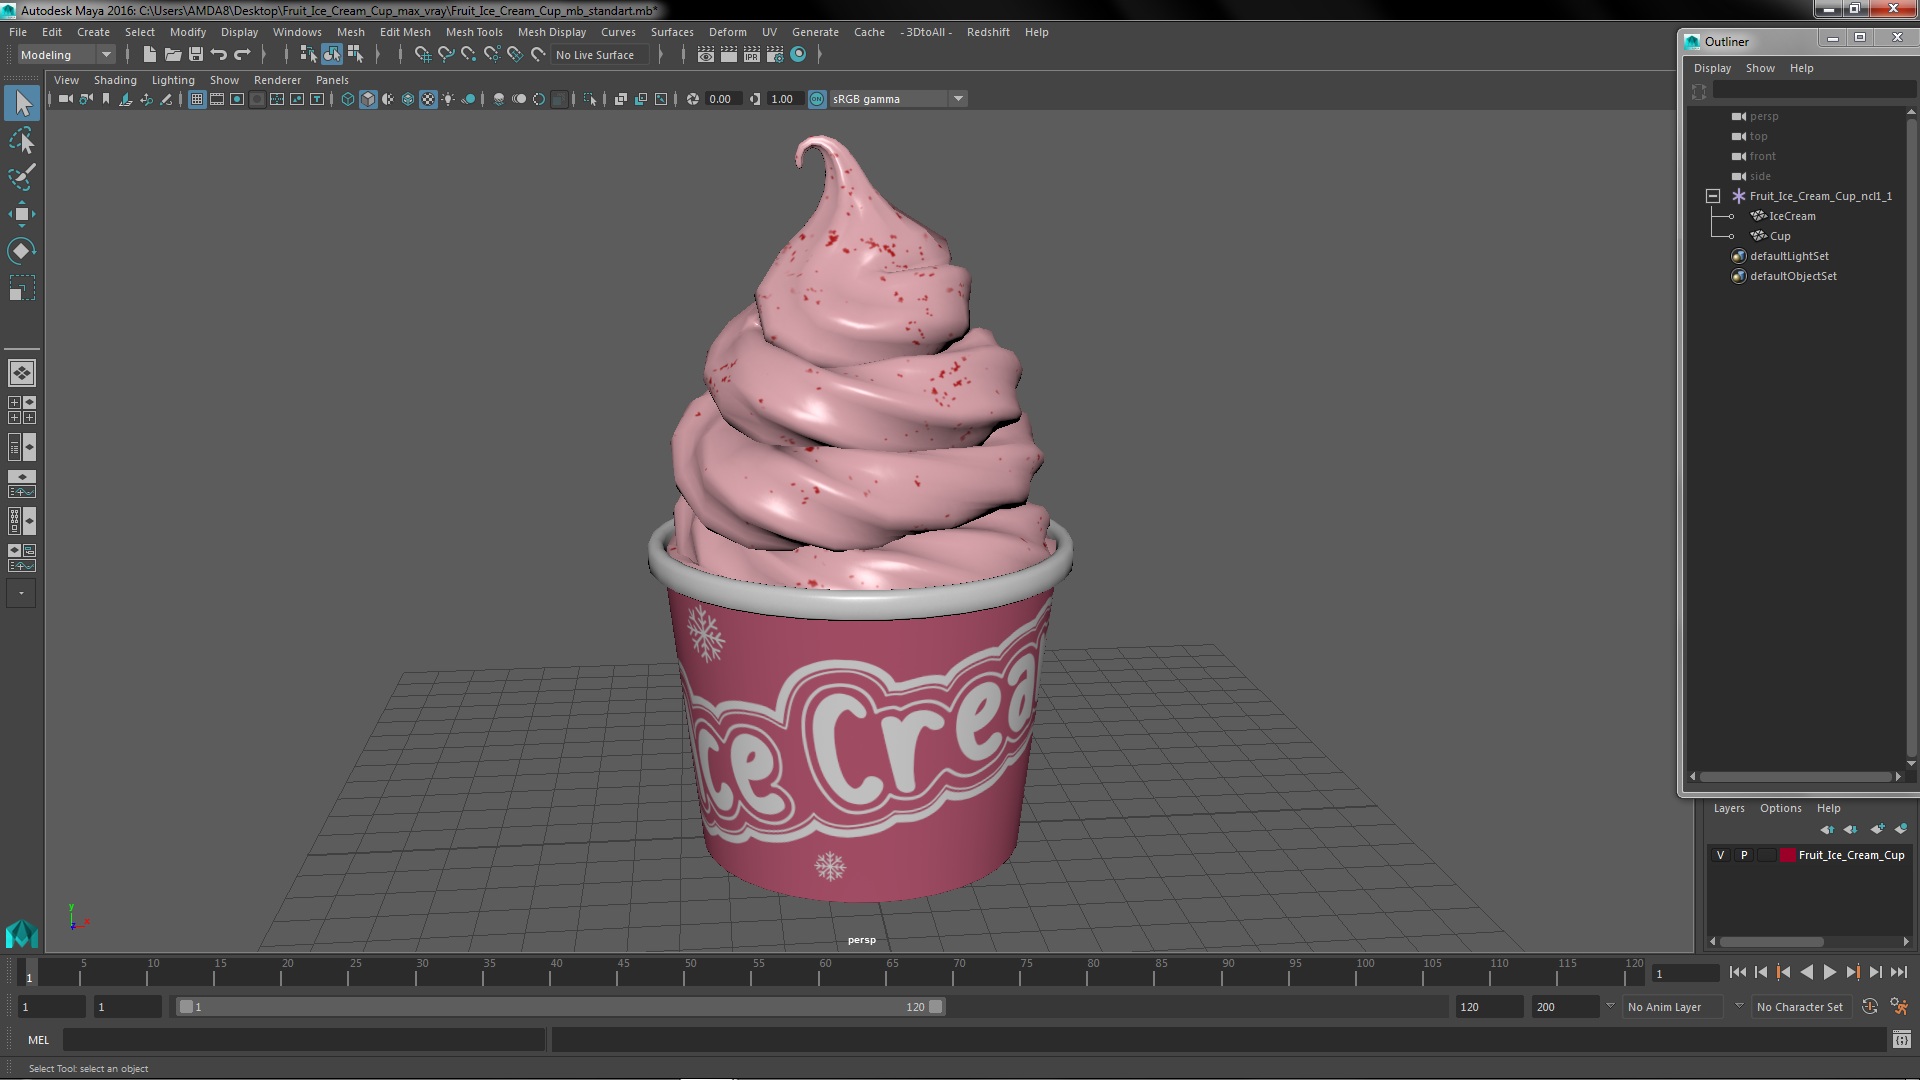Go to start of playback range
Viewport: 1920px width, 1080px height.
[x=1737, y=972]
